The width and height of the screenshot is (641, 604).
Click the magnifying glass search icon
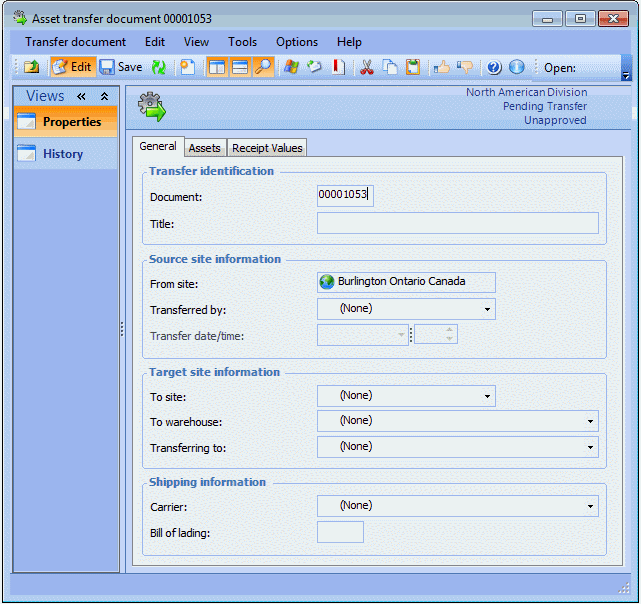(x=263, y=67)
